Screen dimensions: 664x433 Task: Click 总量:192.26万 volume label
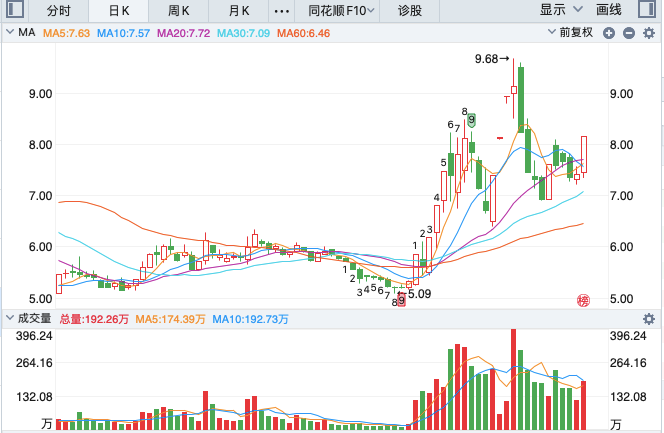tap(94, 319)
